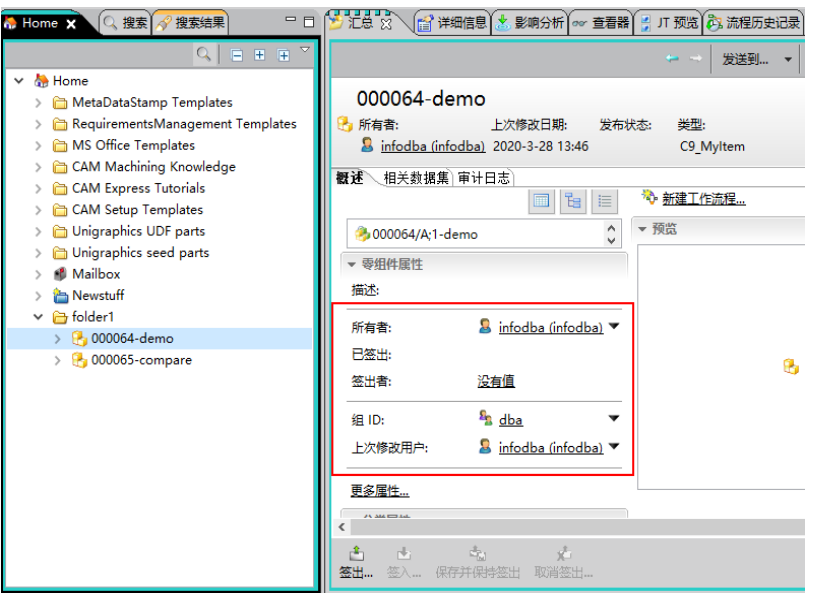Viewport: 821px width, 600px height.
Task: Switch to table view using its toolbar icon
Action: (x=541, y=200)
